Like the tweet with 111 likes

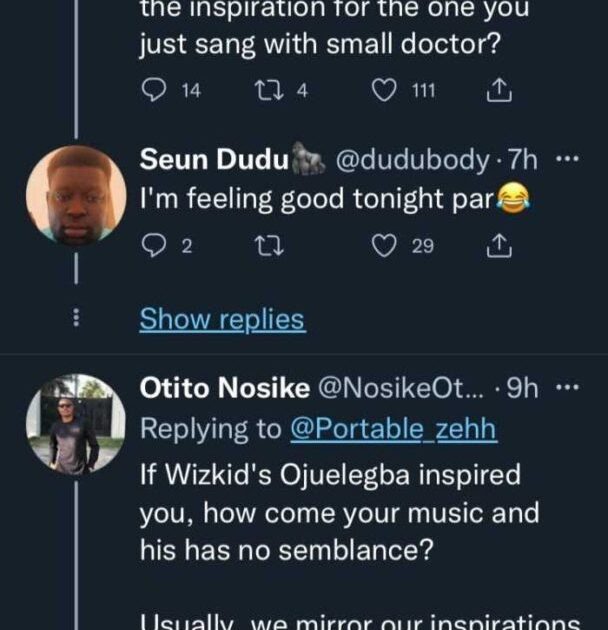click(385, 92)
